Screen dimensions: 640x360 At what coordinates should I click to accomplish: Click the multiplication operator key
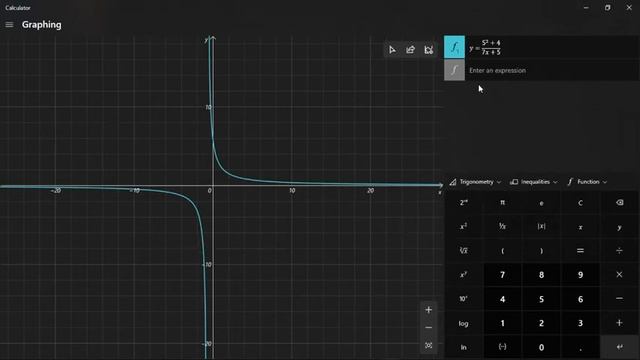pos(619,275)
